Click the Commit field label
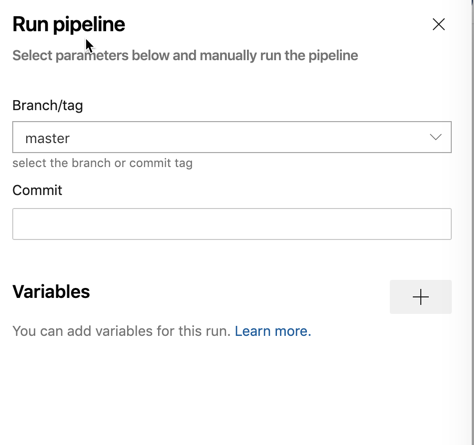The height and width of the screenshot is (445, 474). 37,190
